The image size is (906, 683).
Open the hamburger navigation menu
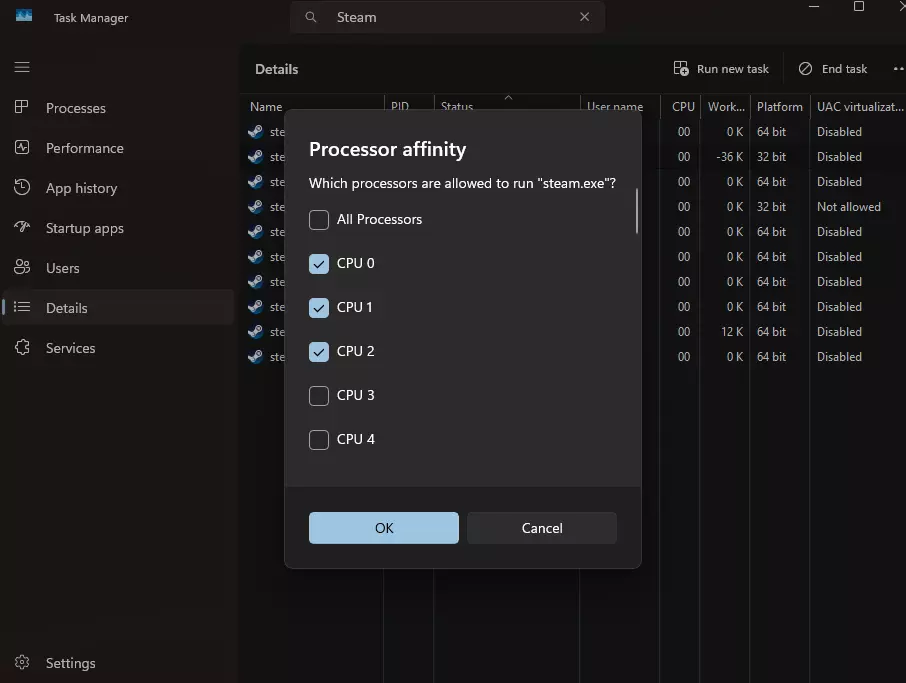[22, 67]
